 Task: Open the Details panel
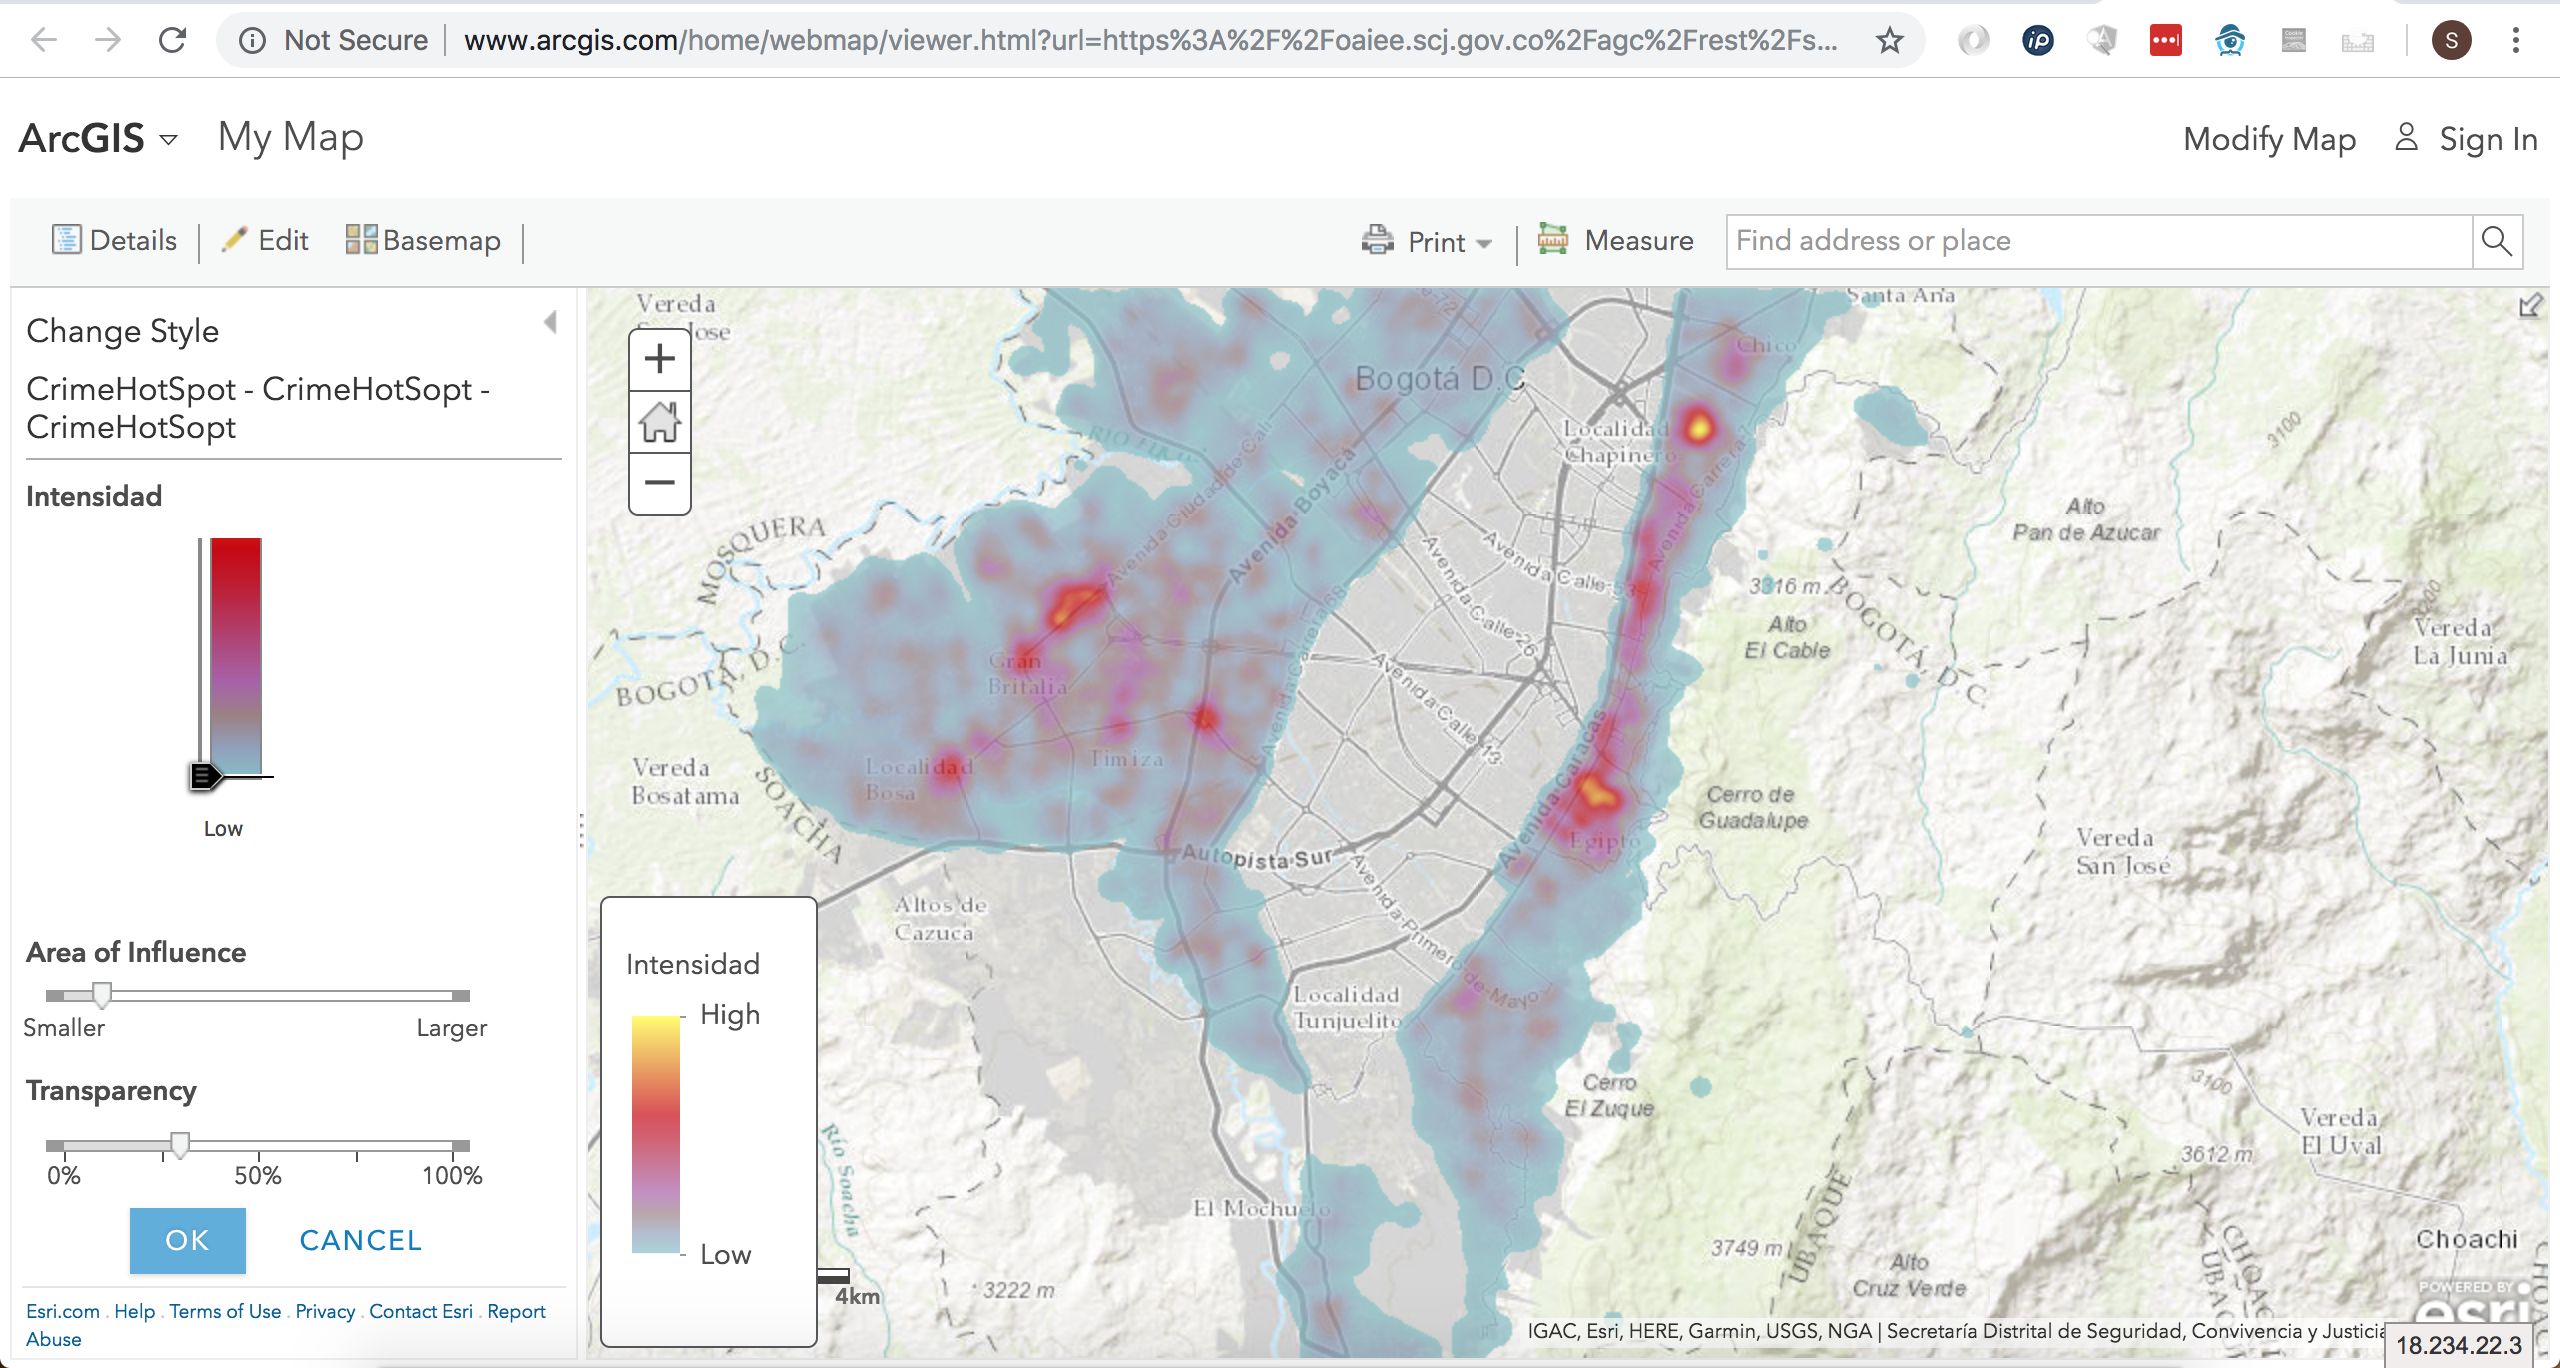(114, 240)
